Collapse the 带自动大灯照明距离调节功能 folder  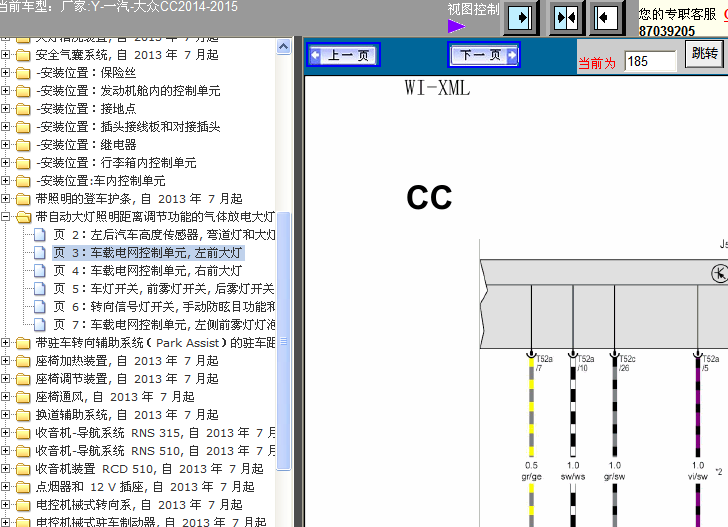point(5,217)
